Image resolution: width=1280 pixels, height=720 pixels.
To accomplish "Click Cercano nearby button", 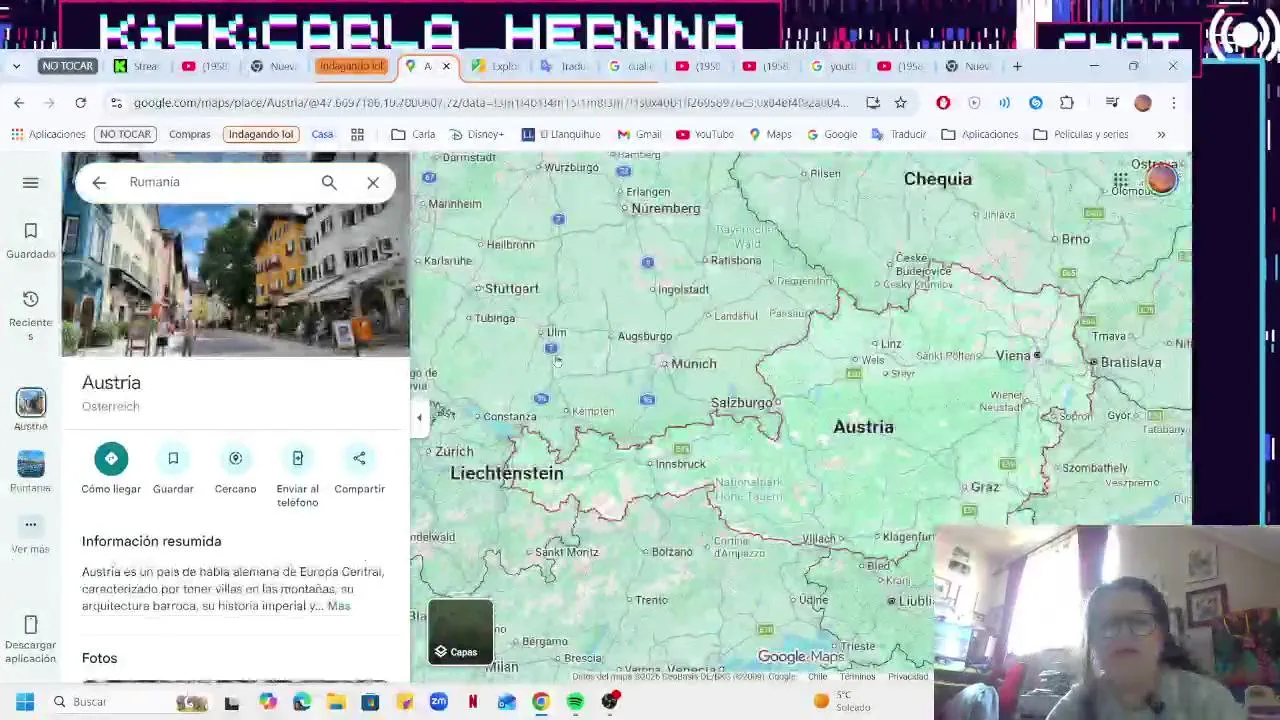I will coord(235,469).
